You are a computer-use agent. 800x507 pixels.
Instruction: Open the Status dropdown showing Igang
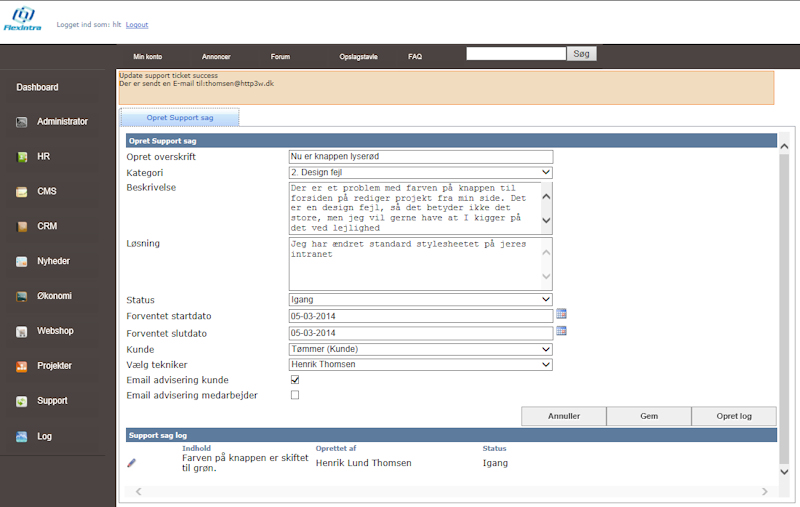(420, 299)
